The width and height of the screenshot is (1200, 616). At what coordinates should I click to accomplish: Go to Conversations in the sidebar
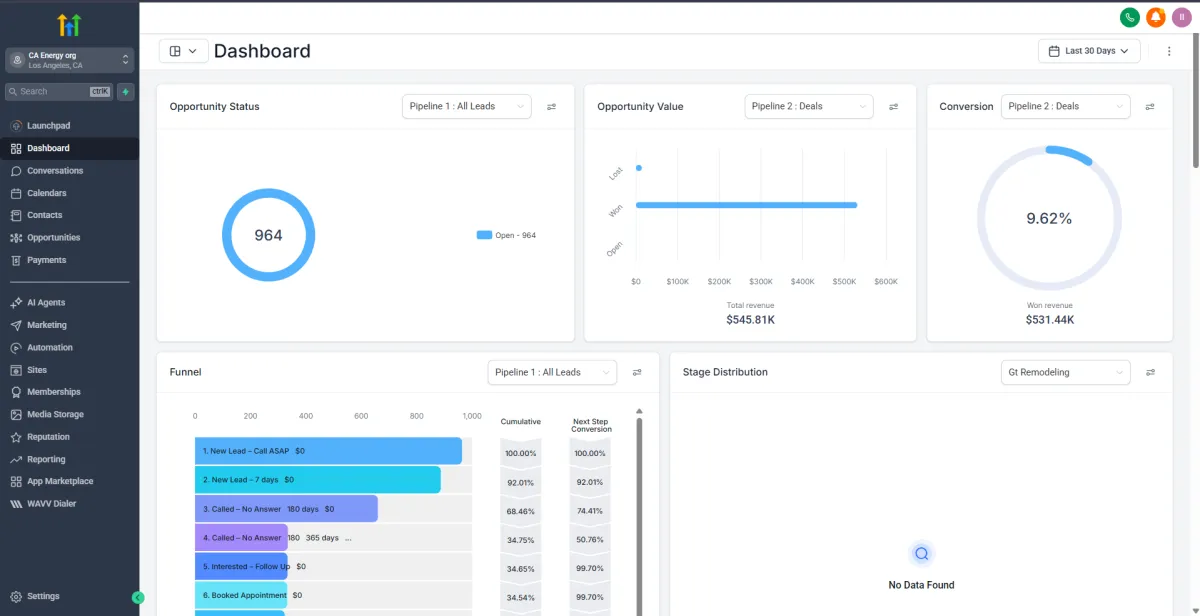coord(70,171)
